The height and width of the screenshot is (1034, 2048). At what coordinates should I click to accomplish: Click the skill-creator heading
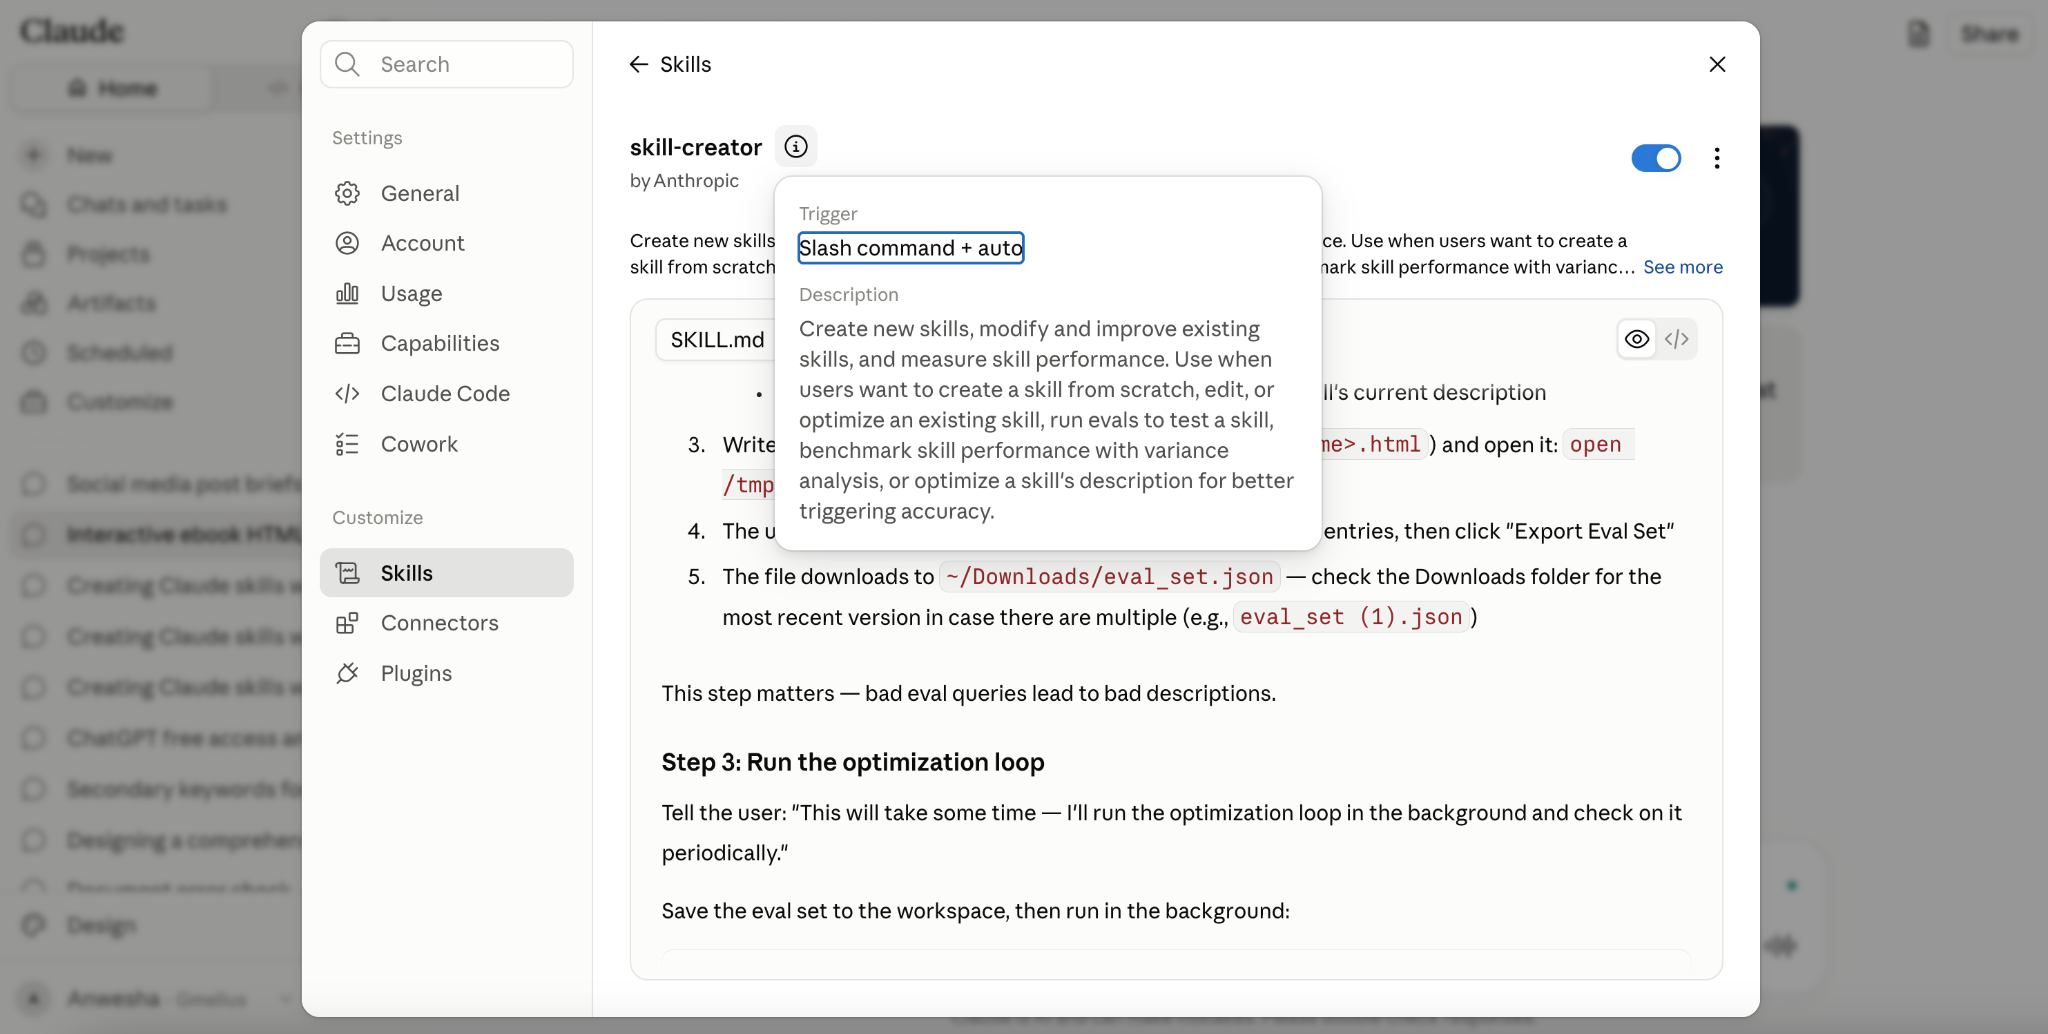[x=696, y=147]
